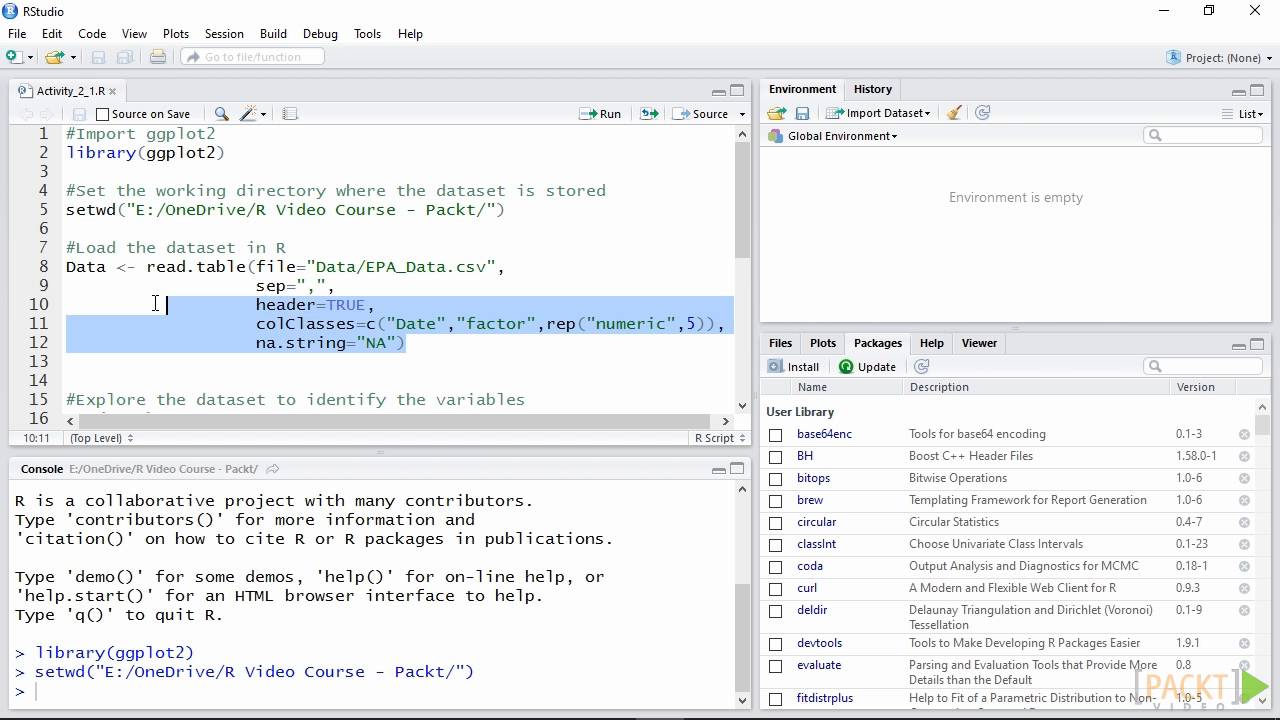This screenshot has width=1280, height=720.
Task: Open the Project: (None) dropdown
Action: [x=1222, y=57]
